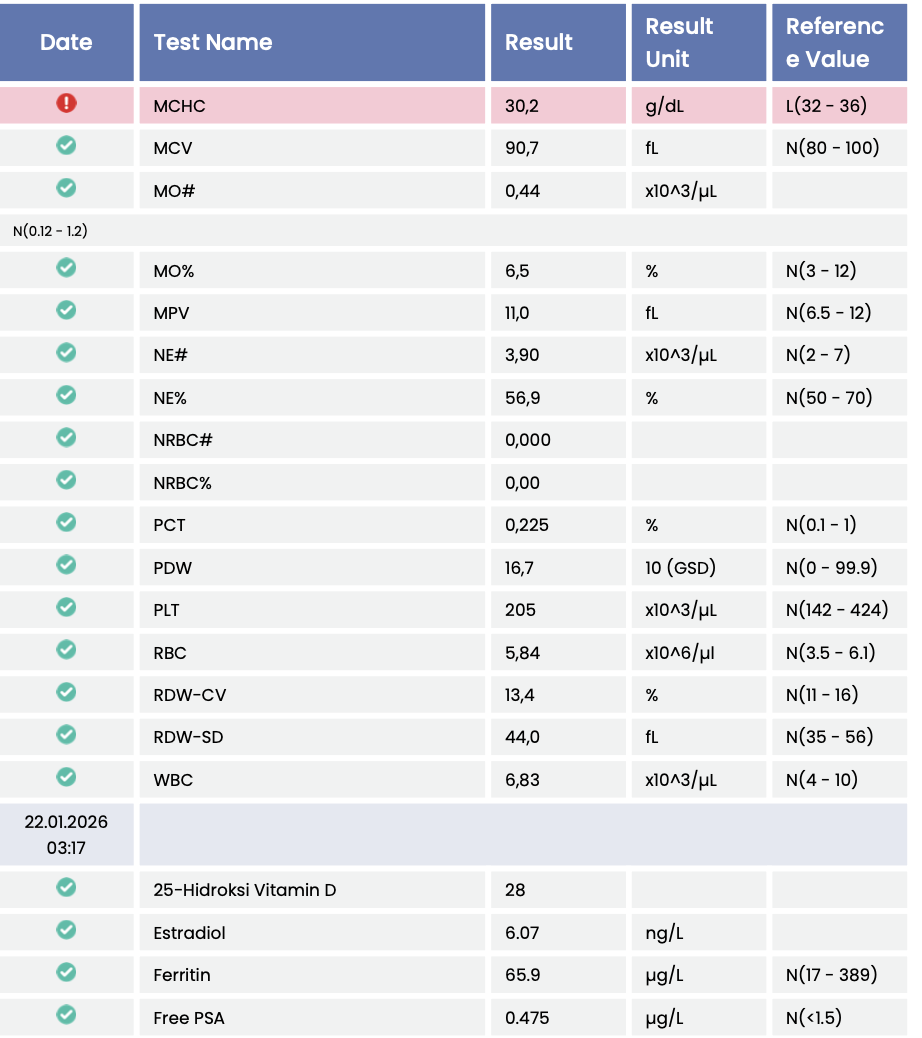Click the Reference Value column header
The height and width of the screenshot is (1038, 922).
[x=836, y=43]
